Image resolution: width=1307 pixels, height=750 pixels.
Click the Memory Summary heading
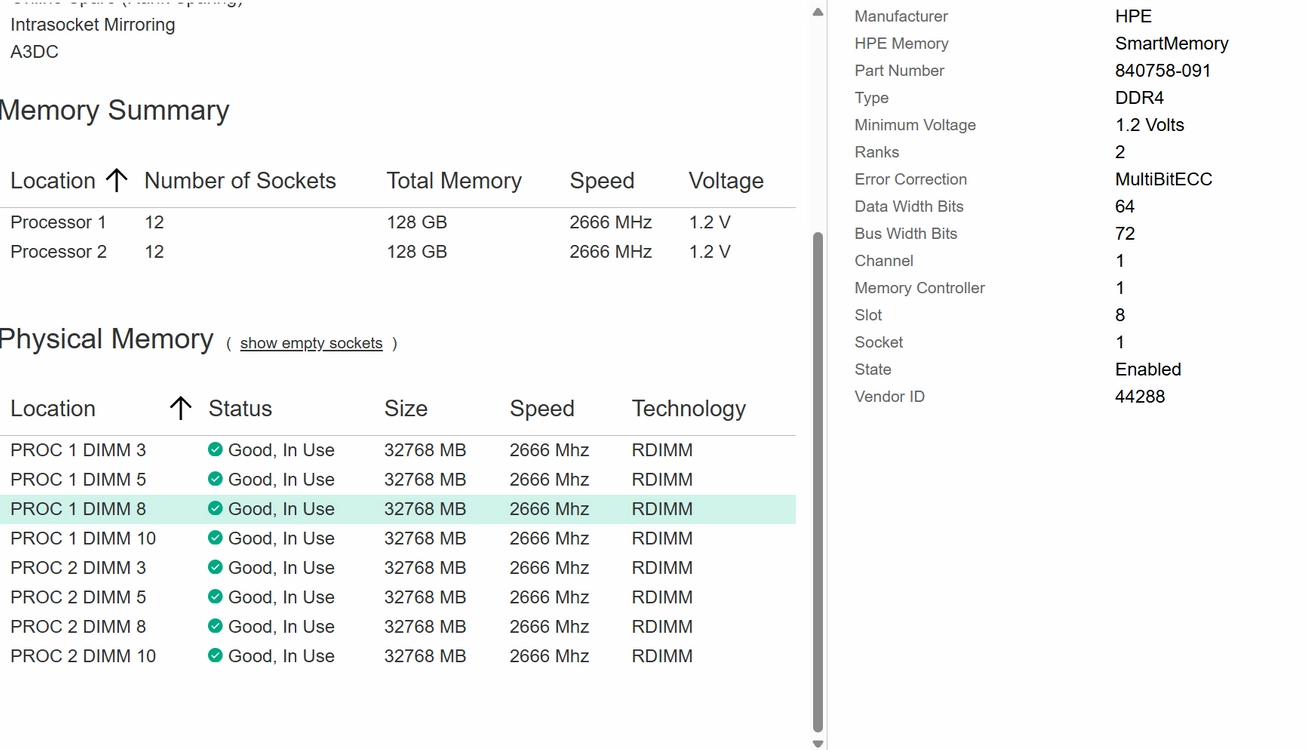[114, 110]
